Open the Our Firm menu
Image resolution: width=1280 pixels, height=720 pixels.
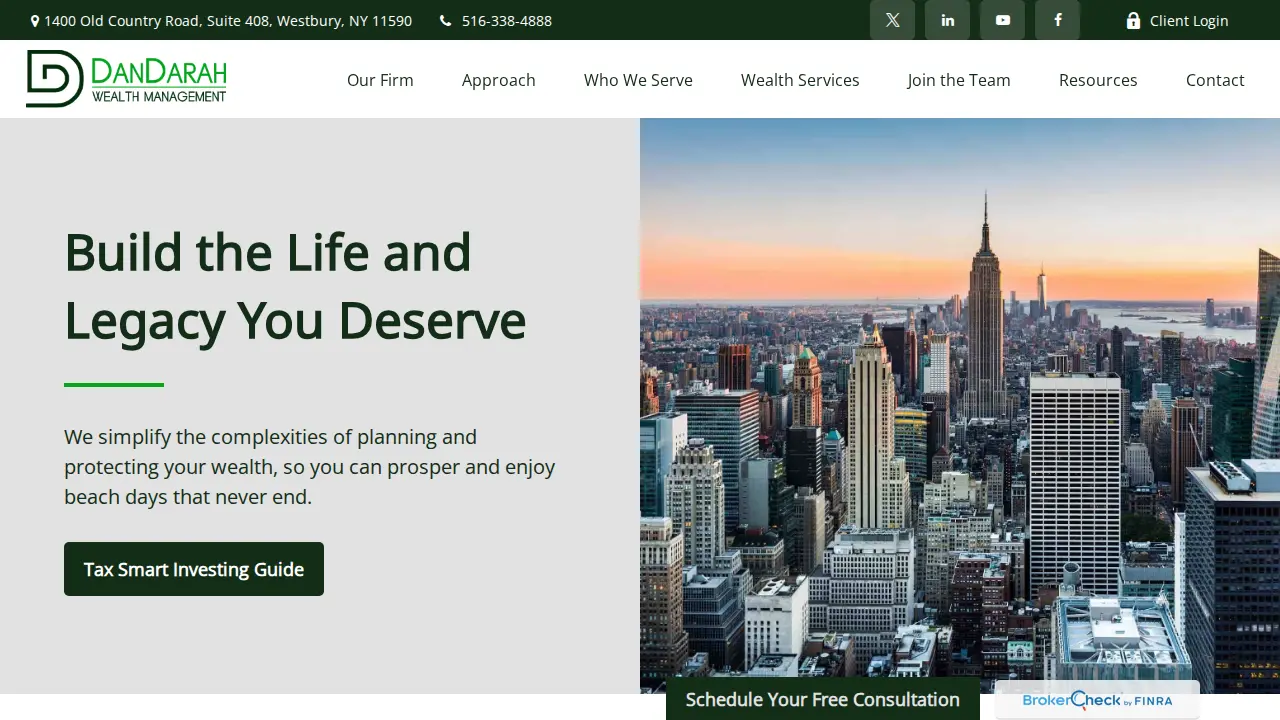[380, 80]
